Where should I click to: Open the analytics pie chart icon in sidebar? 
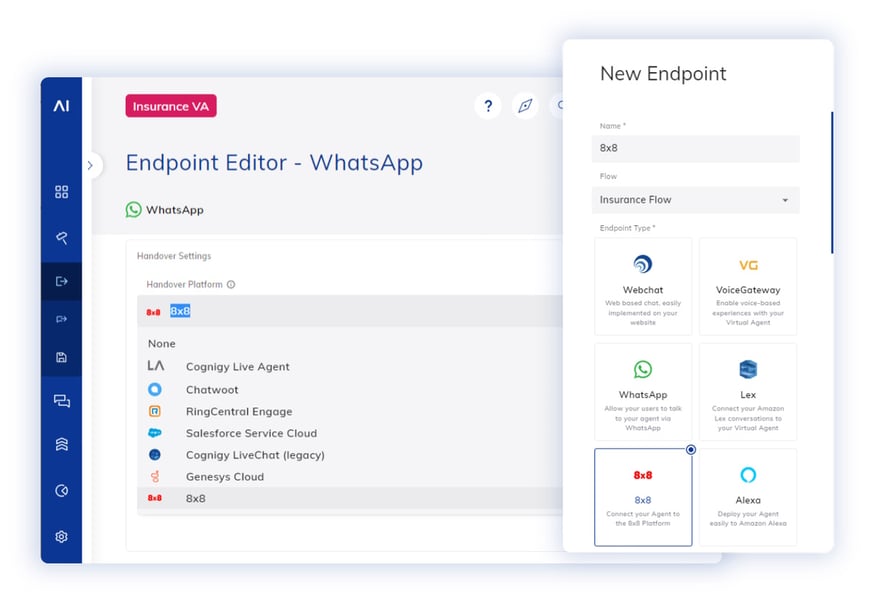(x=62, y=490)
